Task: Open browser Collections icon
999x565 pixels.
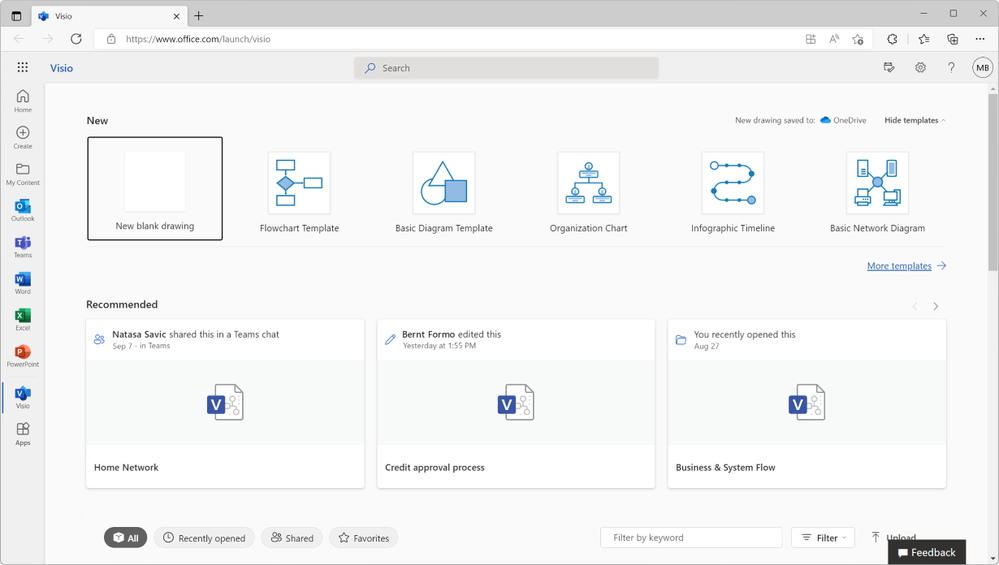Action: click(952, 39)
